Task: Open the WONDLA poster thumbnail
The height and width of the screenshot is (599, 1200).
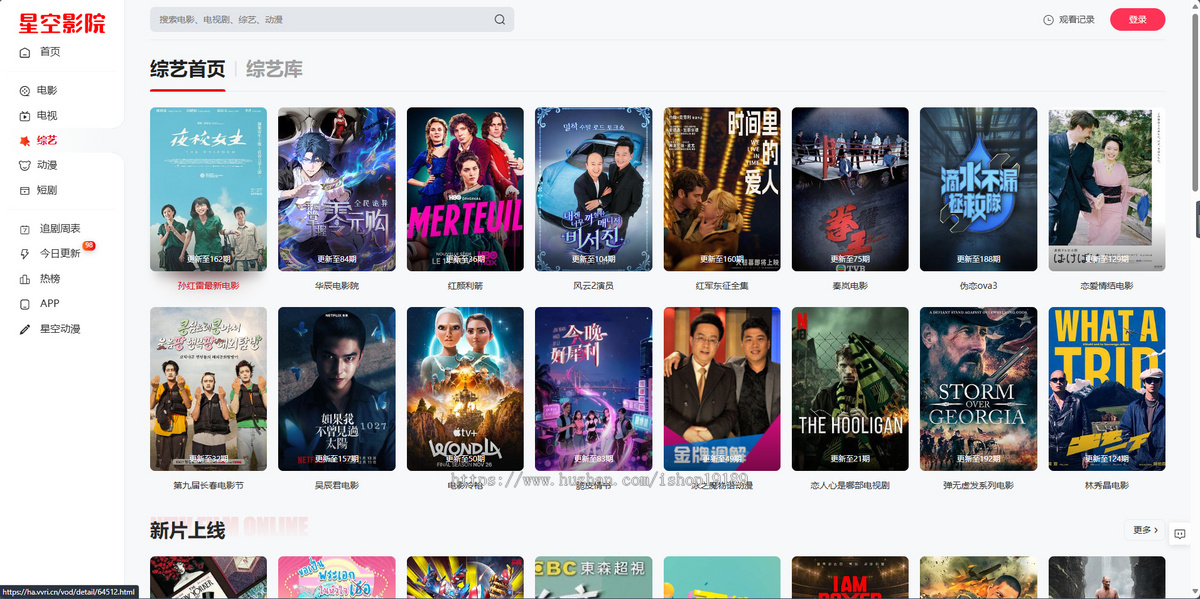Action: click(x=465, y=389)
